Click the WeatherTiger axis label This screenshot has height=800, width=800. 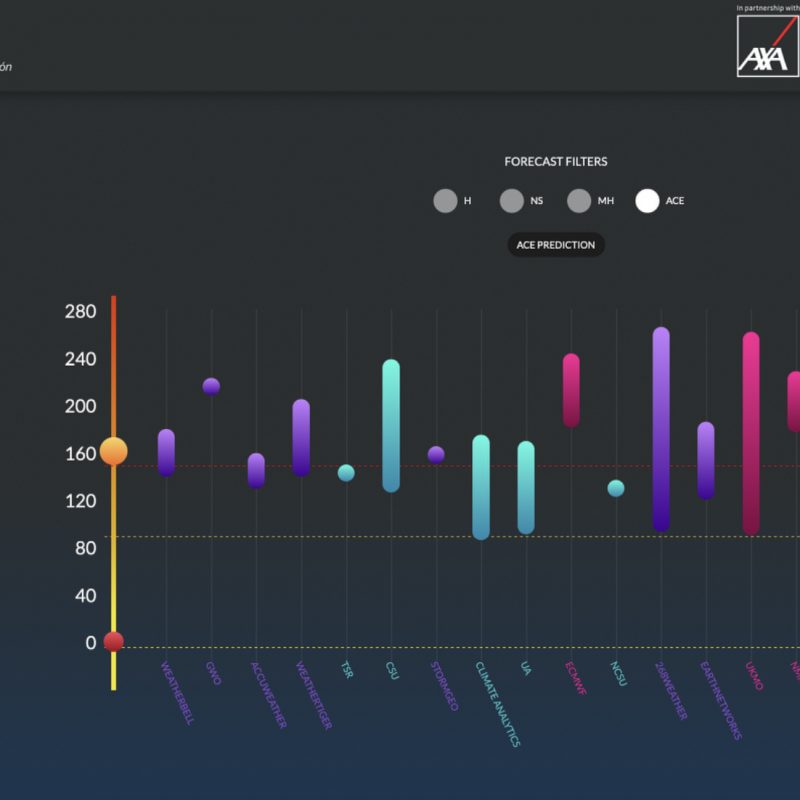pos(314,695)
